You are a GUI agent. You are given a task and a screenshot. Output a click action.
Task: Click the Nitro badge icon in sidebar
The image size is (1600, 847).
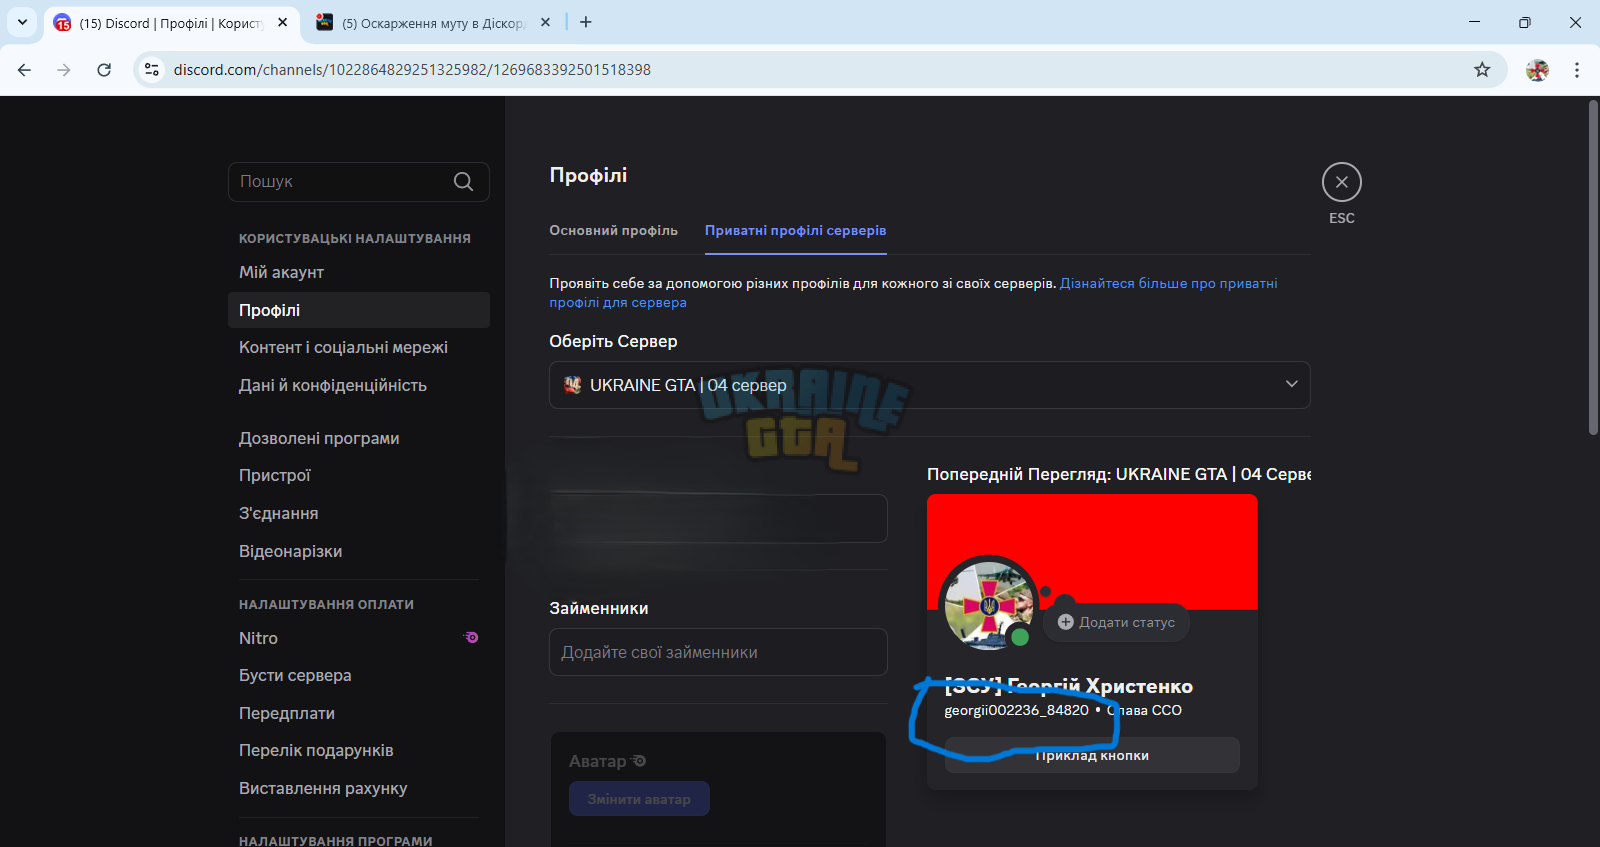click(471, 637)
